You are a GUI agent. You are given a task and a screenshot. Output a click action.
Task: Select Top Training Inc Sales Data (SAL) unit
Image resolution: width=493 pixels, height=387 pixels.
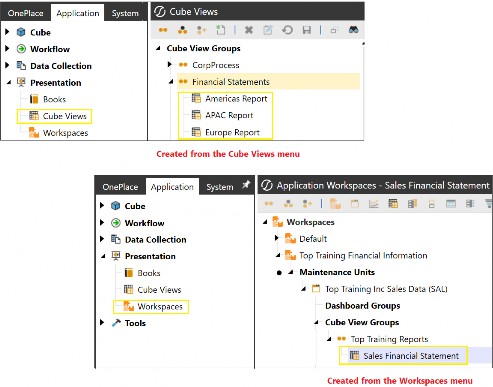386,289
